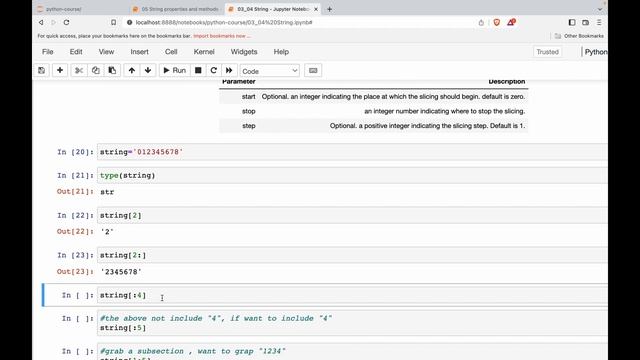This screenshot has width=640, height=360.
Task: Open the Kernel menu
Action: tap(204, 52)
